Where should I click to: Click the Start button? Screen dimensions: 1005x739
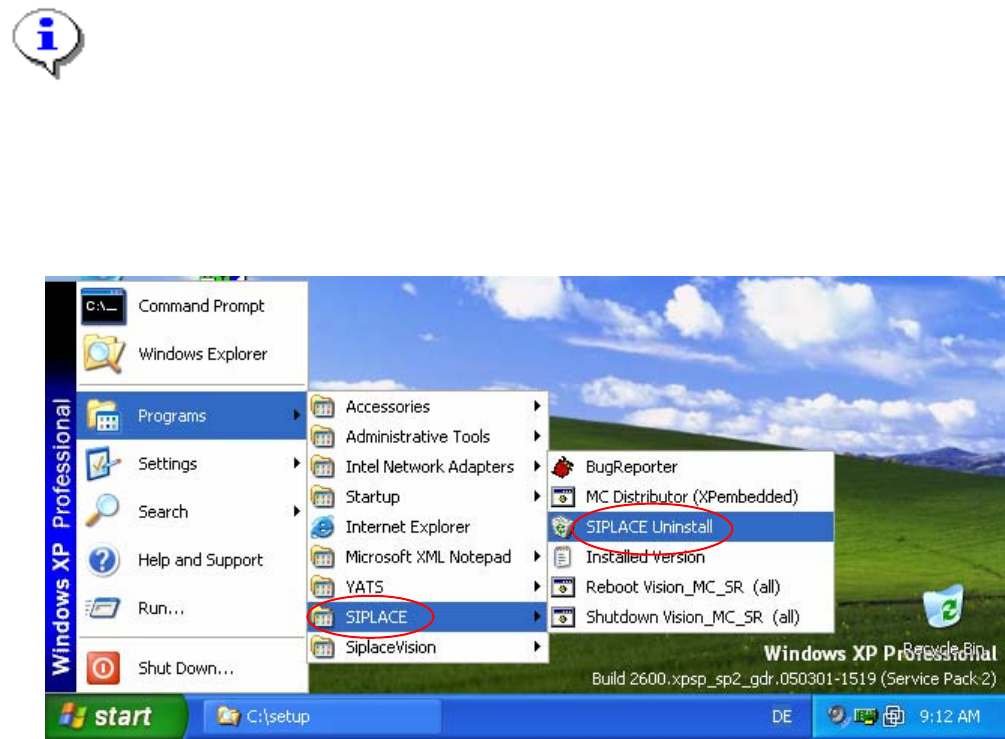click(x=116, y=716)
